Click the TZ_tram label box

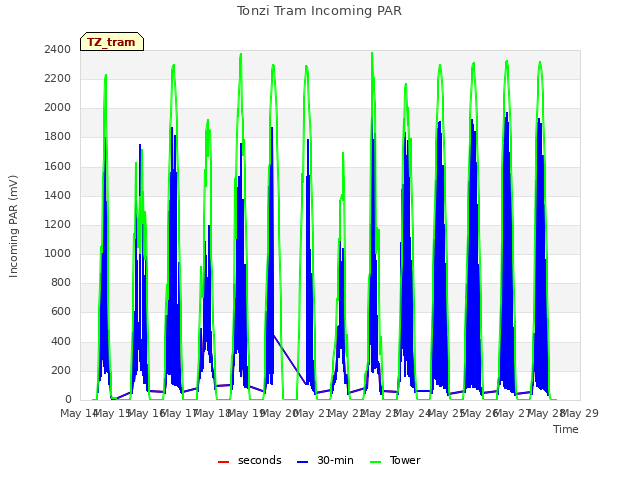click(x=112, y=42)
